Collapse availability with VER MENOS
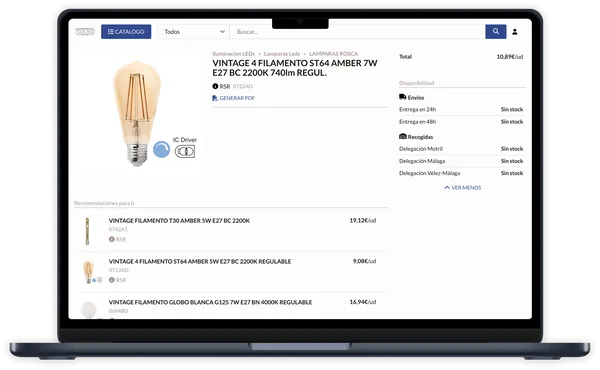 463,188
